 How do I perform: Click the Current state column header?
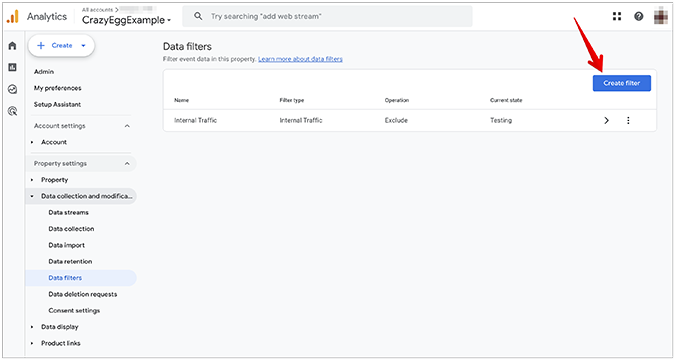coord(506,100)
